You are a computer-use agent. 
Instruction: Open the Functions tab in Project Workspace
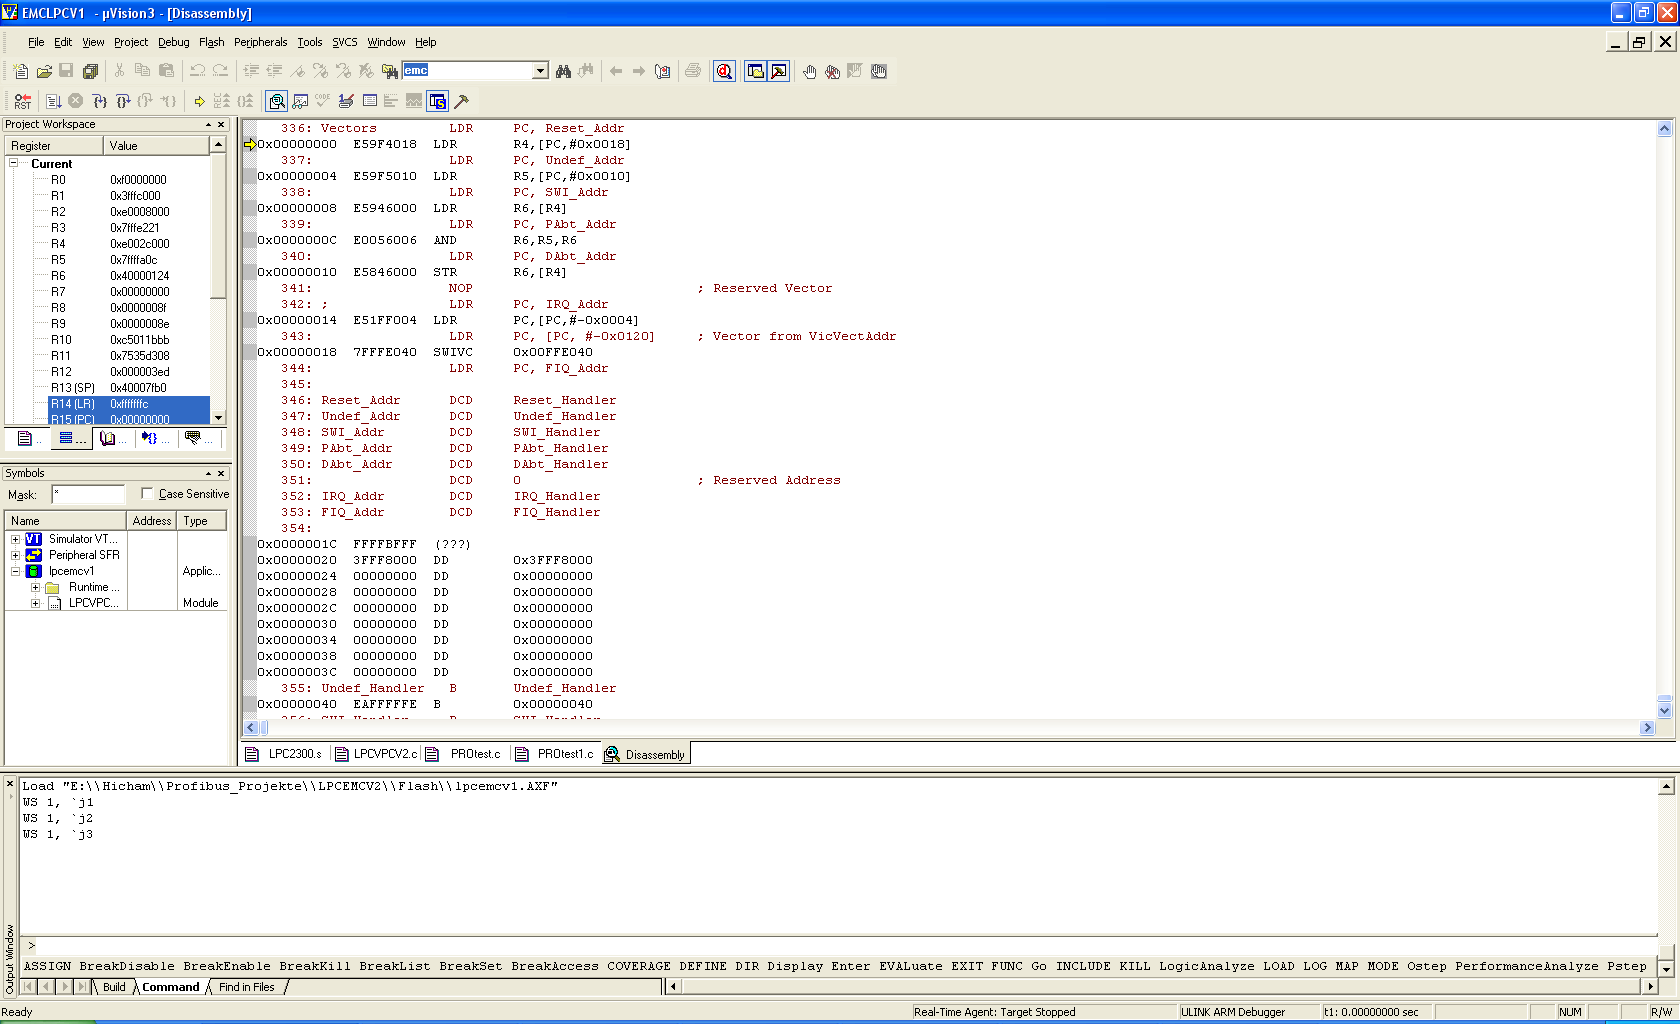pyautogui.click(x=154, y=438)
